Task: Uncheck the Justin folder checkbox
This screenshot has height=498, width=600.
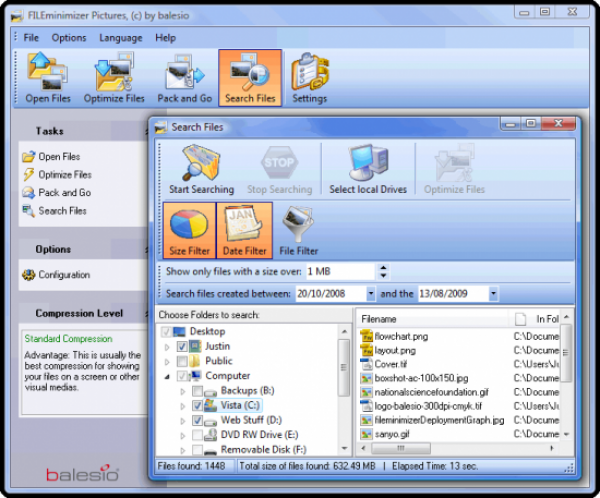Action: tap(182, 346)
